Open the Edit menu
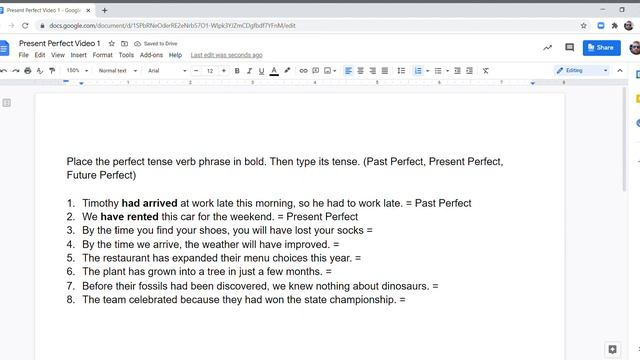Viewport: 640px width, 360px height. coord(40,55)
